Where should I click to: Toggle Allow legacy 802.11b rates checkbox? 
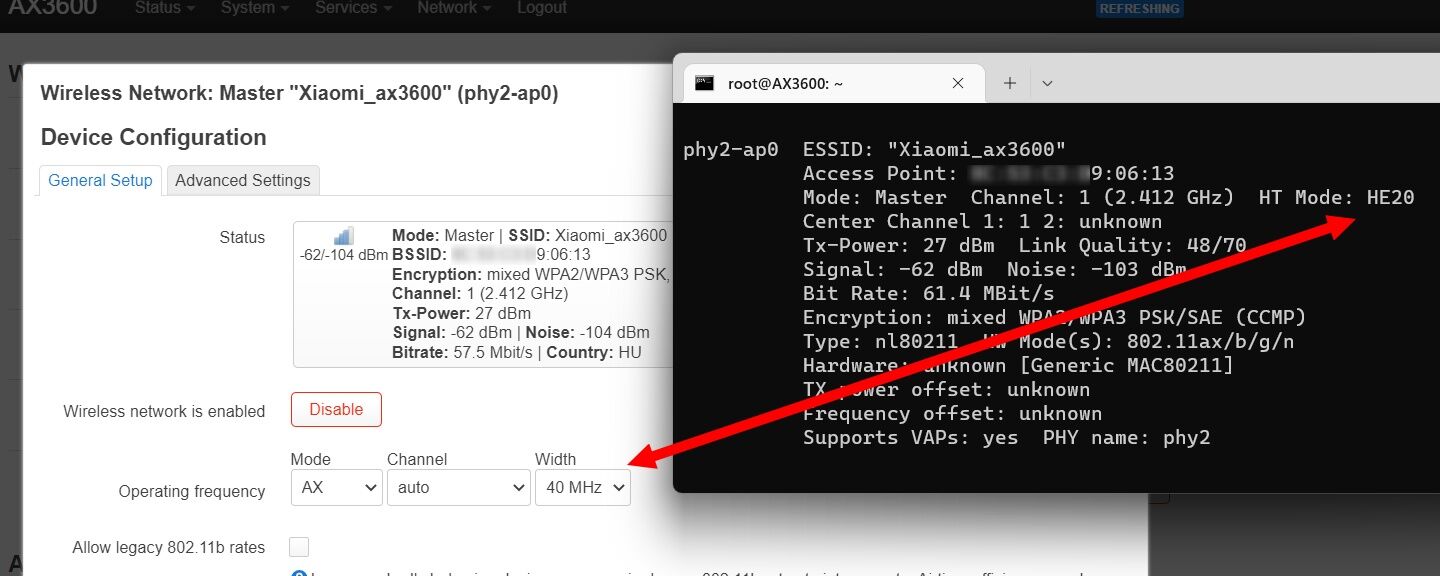(x=299, y=547)
